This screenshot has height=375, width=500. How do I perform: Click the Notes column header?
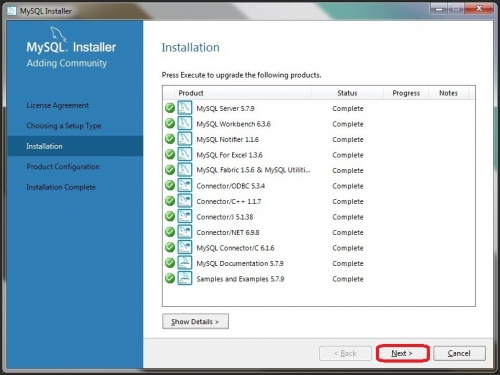click(448, 93)
